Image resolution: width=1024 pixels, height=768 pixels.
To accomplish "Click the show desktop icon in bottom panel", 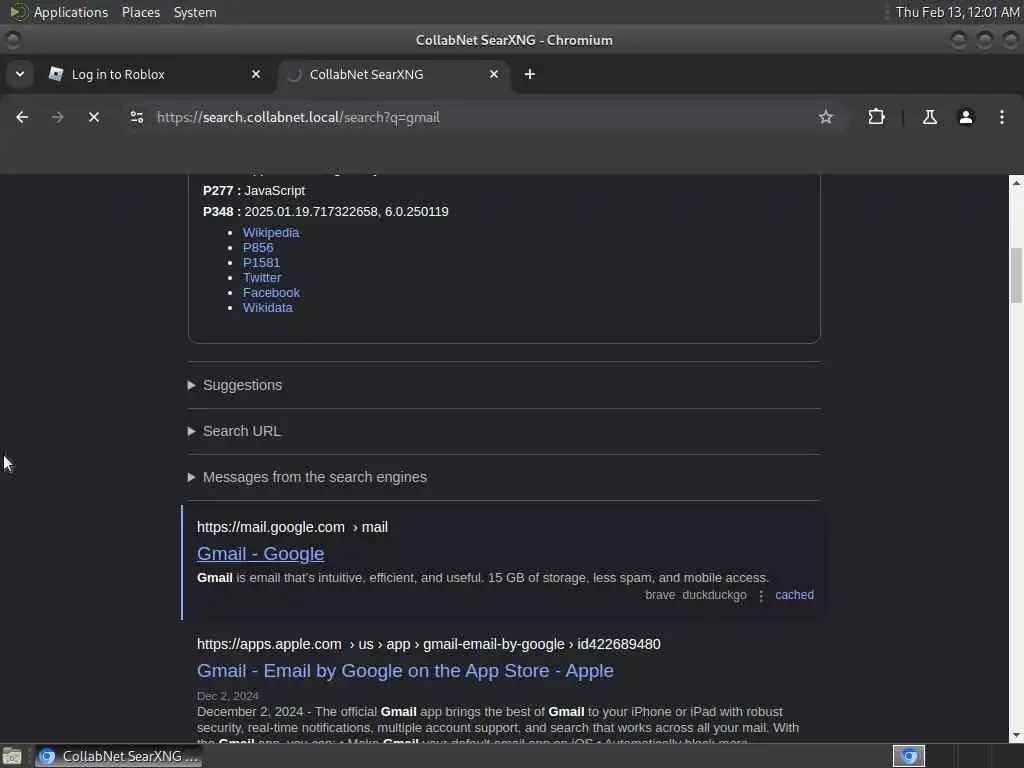I will pos(12,756).
